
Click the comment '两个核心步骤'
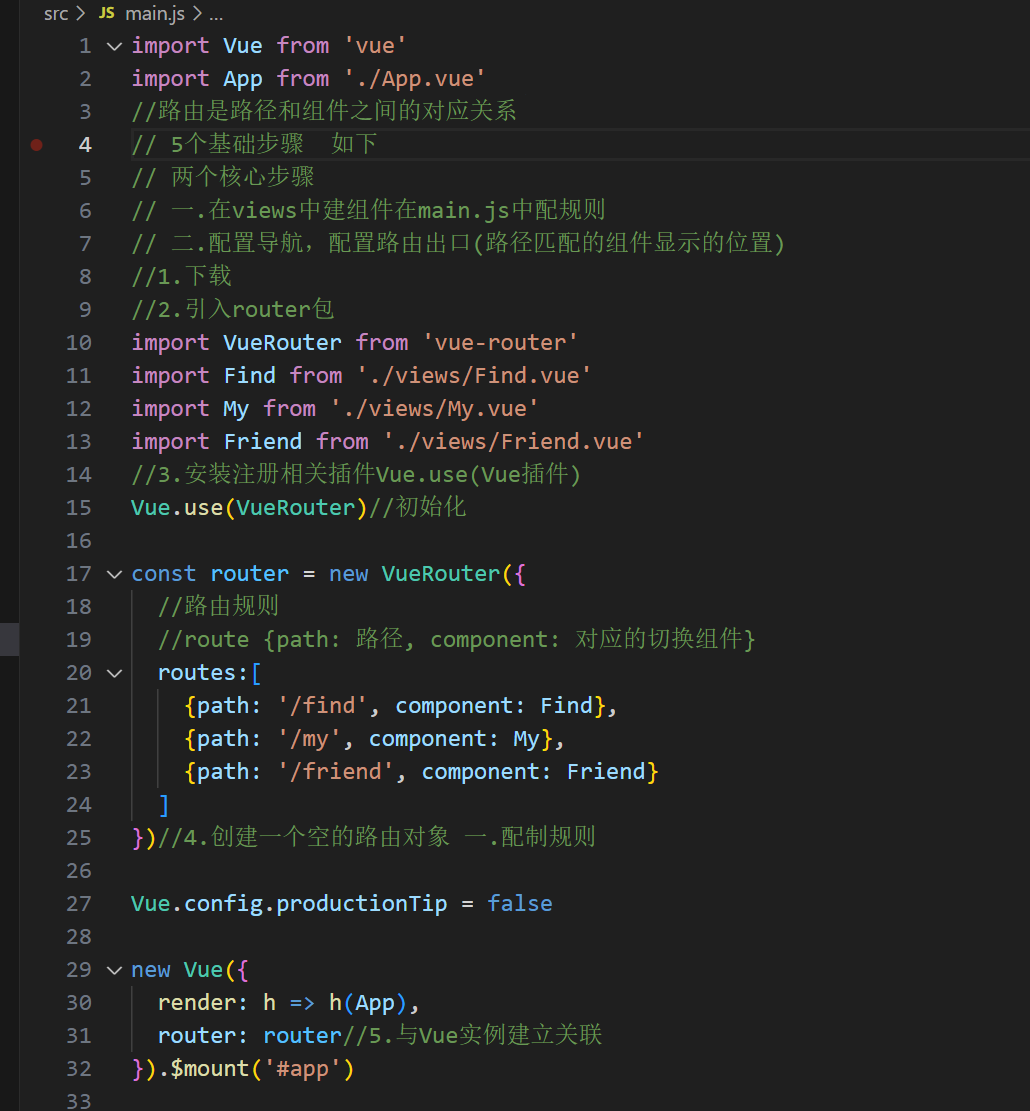(x=242, y=177)
